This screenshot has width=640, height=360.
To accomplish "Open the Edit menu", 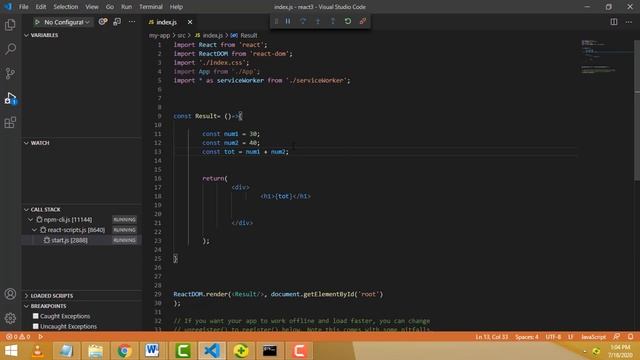I will pos(41,7).
